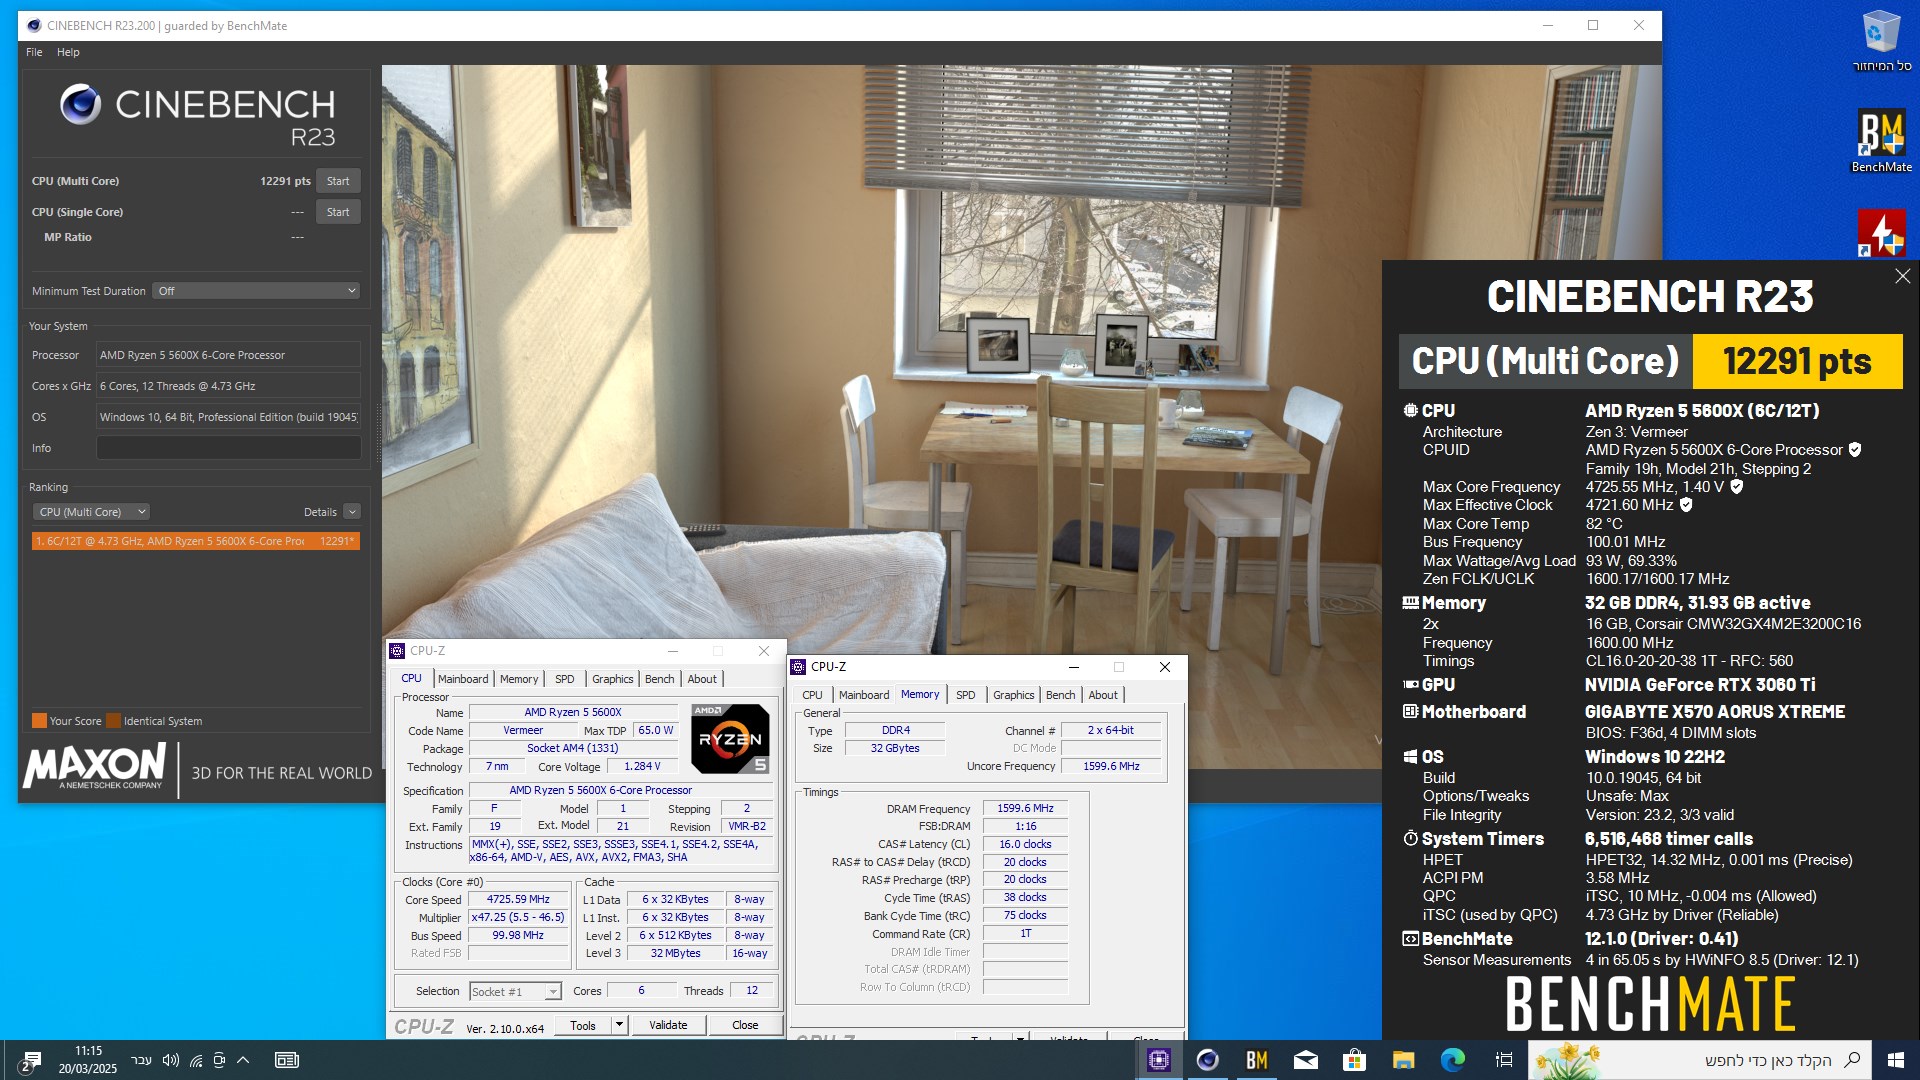Open the red and white lightning-bolt desktop shortcut
The height and width of the screenshot is (1080, 1920).
point(1881,232)
